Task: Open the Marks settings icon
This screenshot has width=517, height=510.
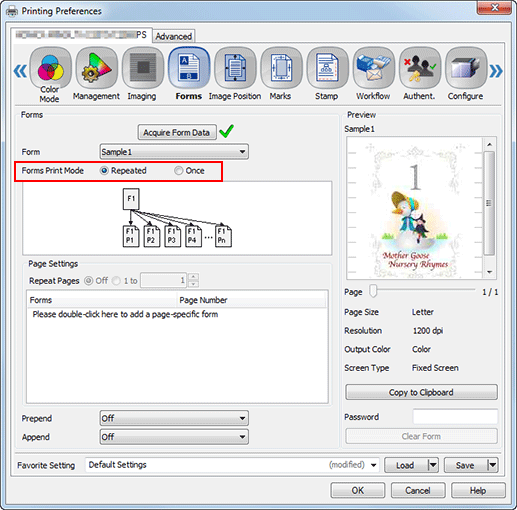Action: [x=281, y=68]
